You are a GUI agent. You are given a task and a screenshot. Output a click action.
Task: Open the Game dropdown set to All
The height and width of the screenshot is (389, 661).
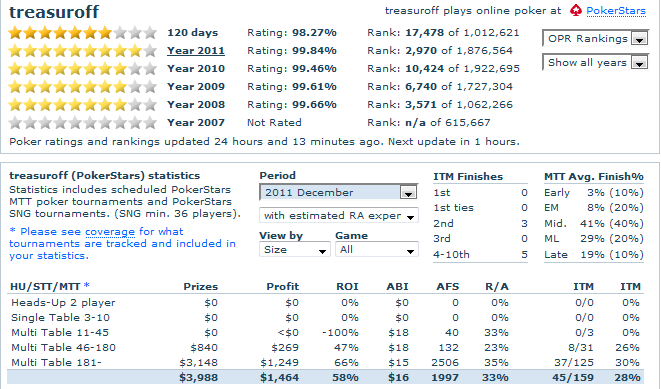(x=377, y=249)
